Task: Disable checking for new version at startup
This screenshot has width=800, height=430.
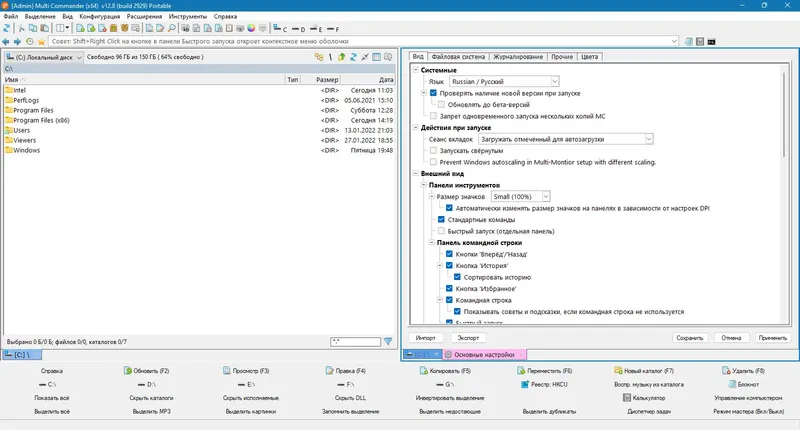Action: pyautogui.click(x=433, y=93)
